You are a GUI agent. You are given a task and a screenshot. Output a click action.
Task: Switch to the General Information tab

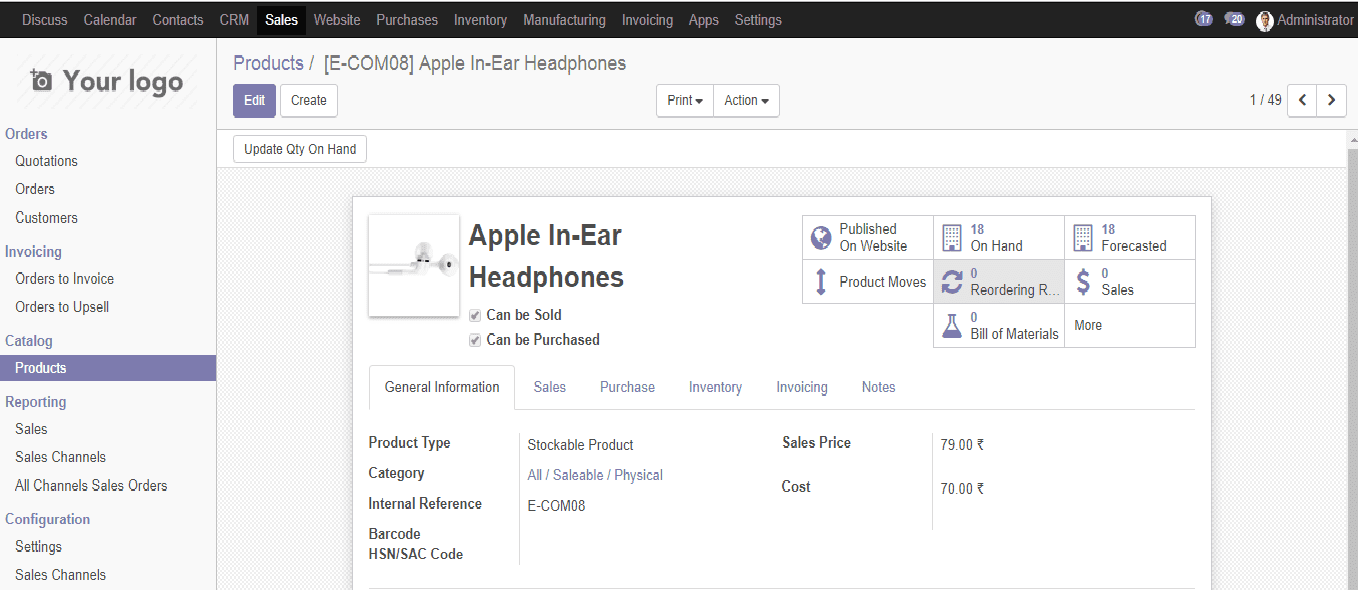(x=442, y=387)
